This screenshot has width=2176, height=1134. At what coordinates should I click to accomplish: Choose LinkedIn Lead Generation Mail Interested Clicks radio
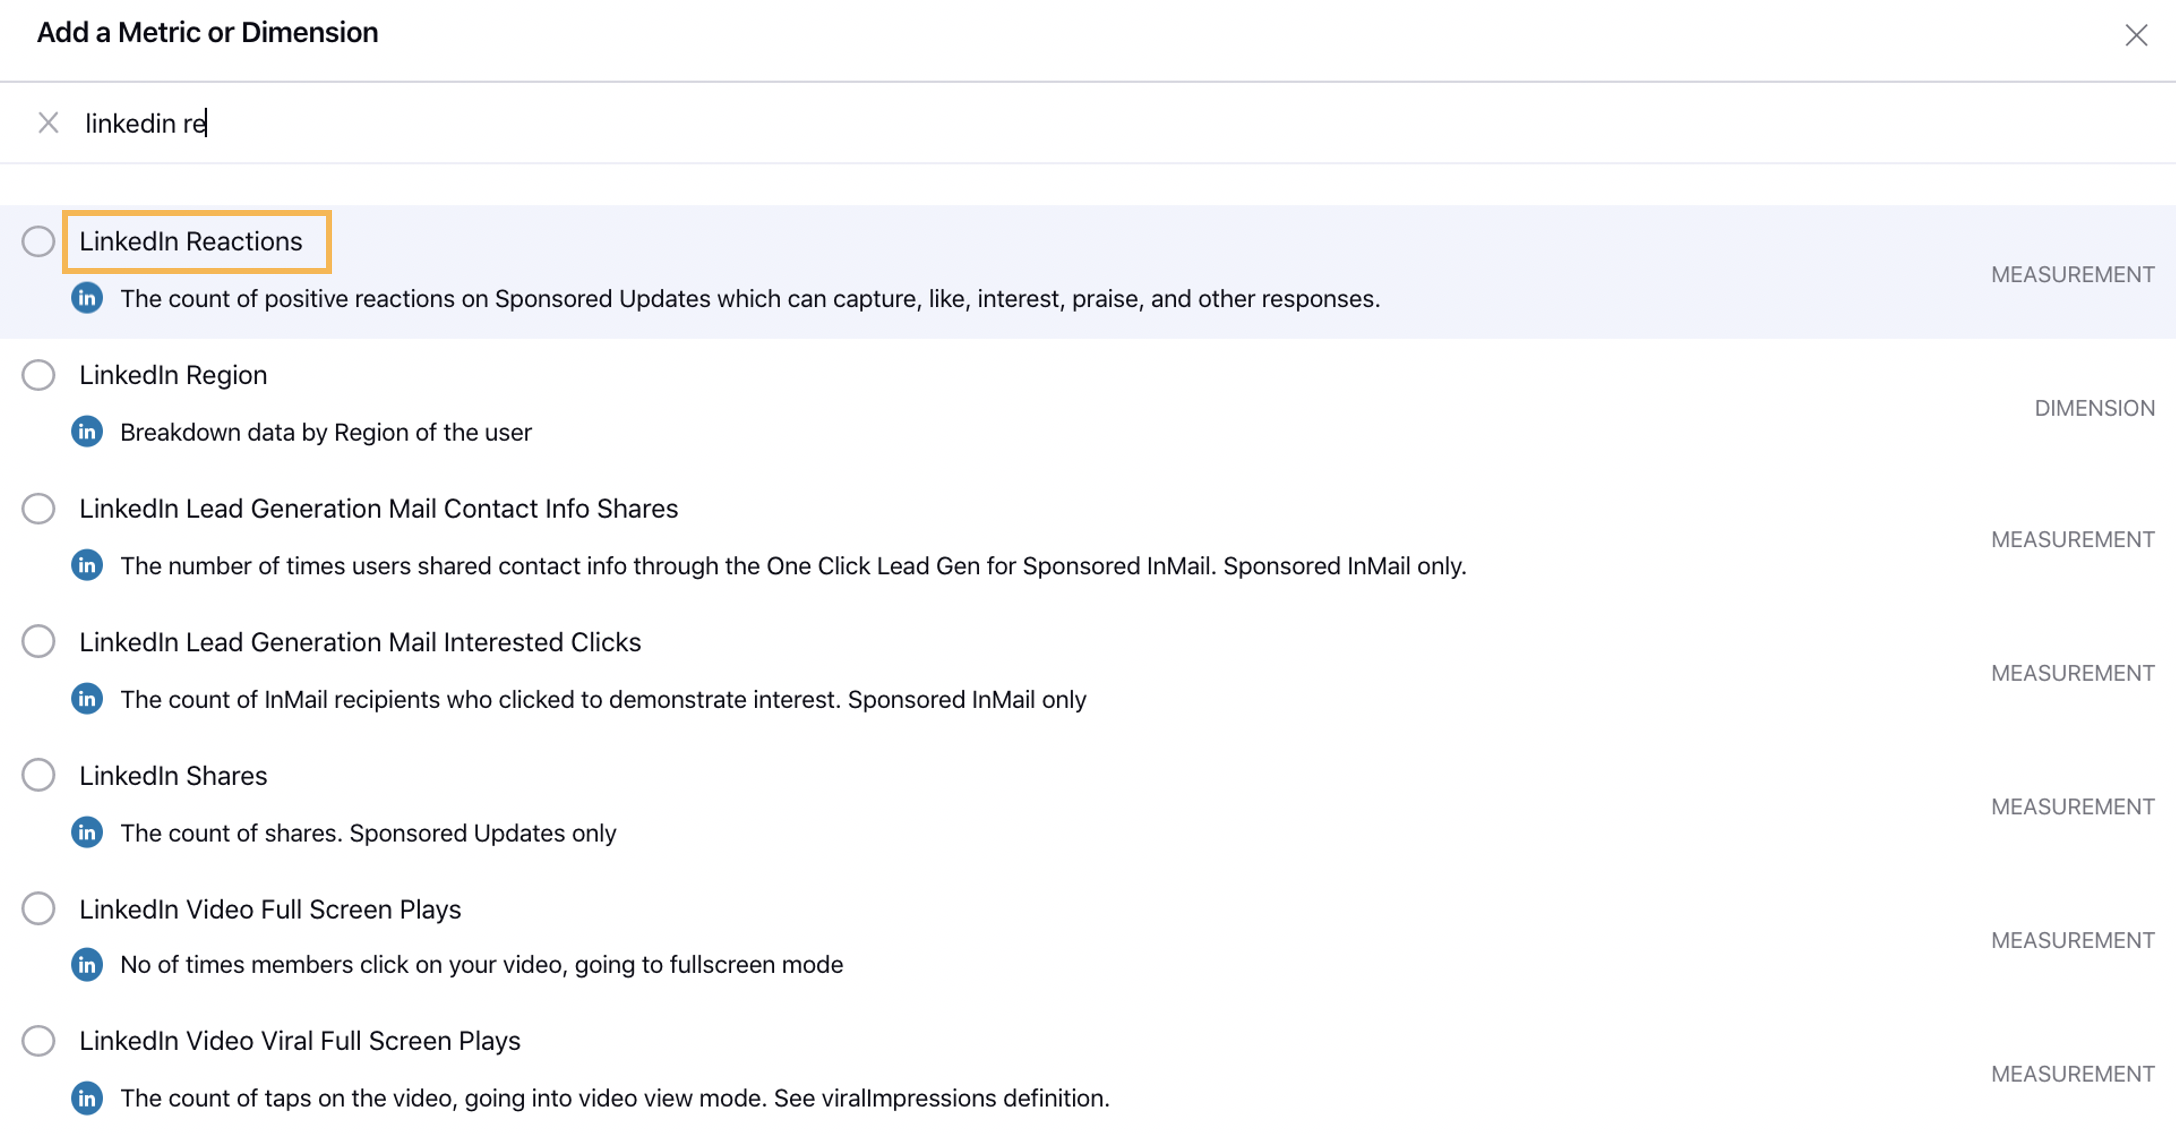38,641
